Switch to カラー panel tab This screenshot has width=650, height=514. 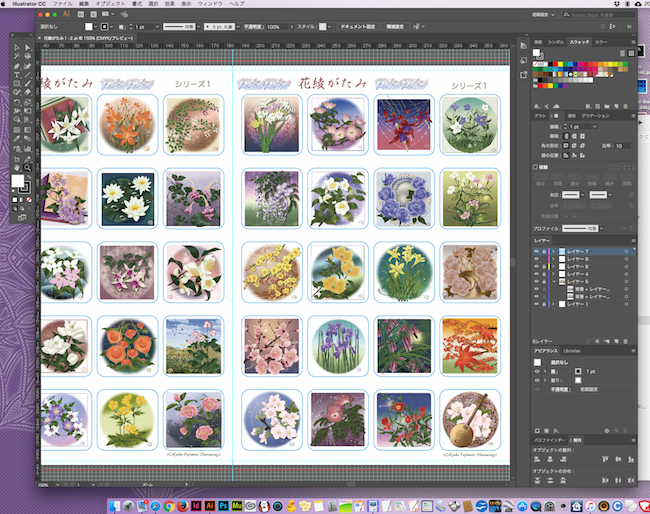(601, 42)
